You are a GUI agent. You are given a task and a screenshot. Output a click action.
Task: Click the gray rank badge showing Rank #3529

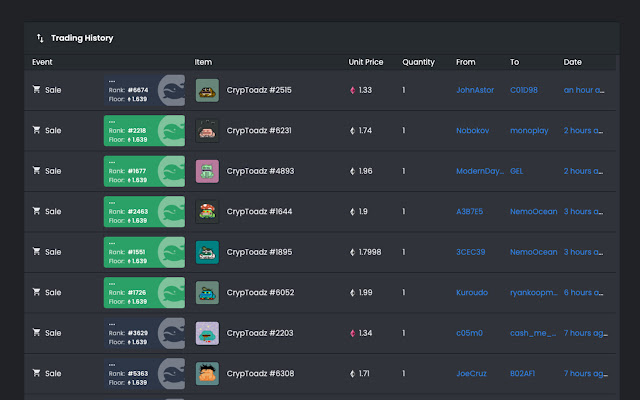pos(144,333)
